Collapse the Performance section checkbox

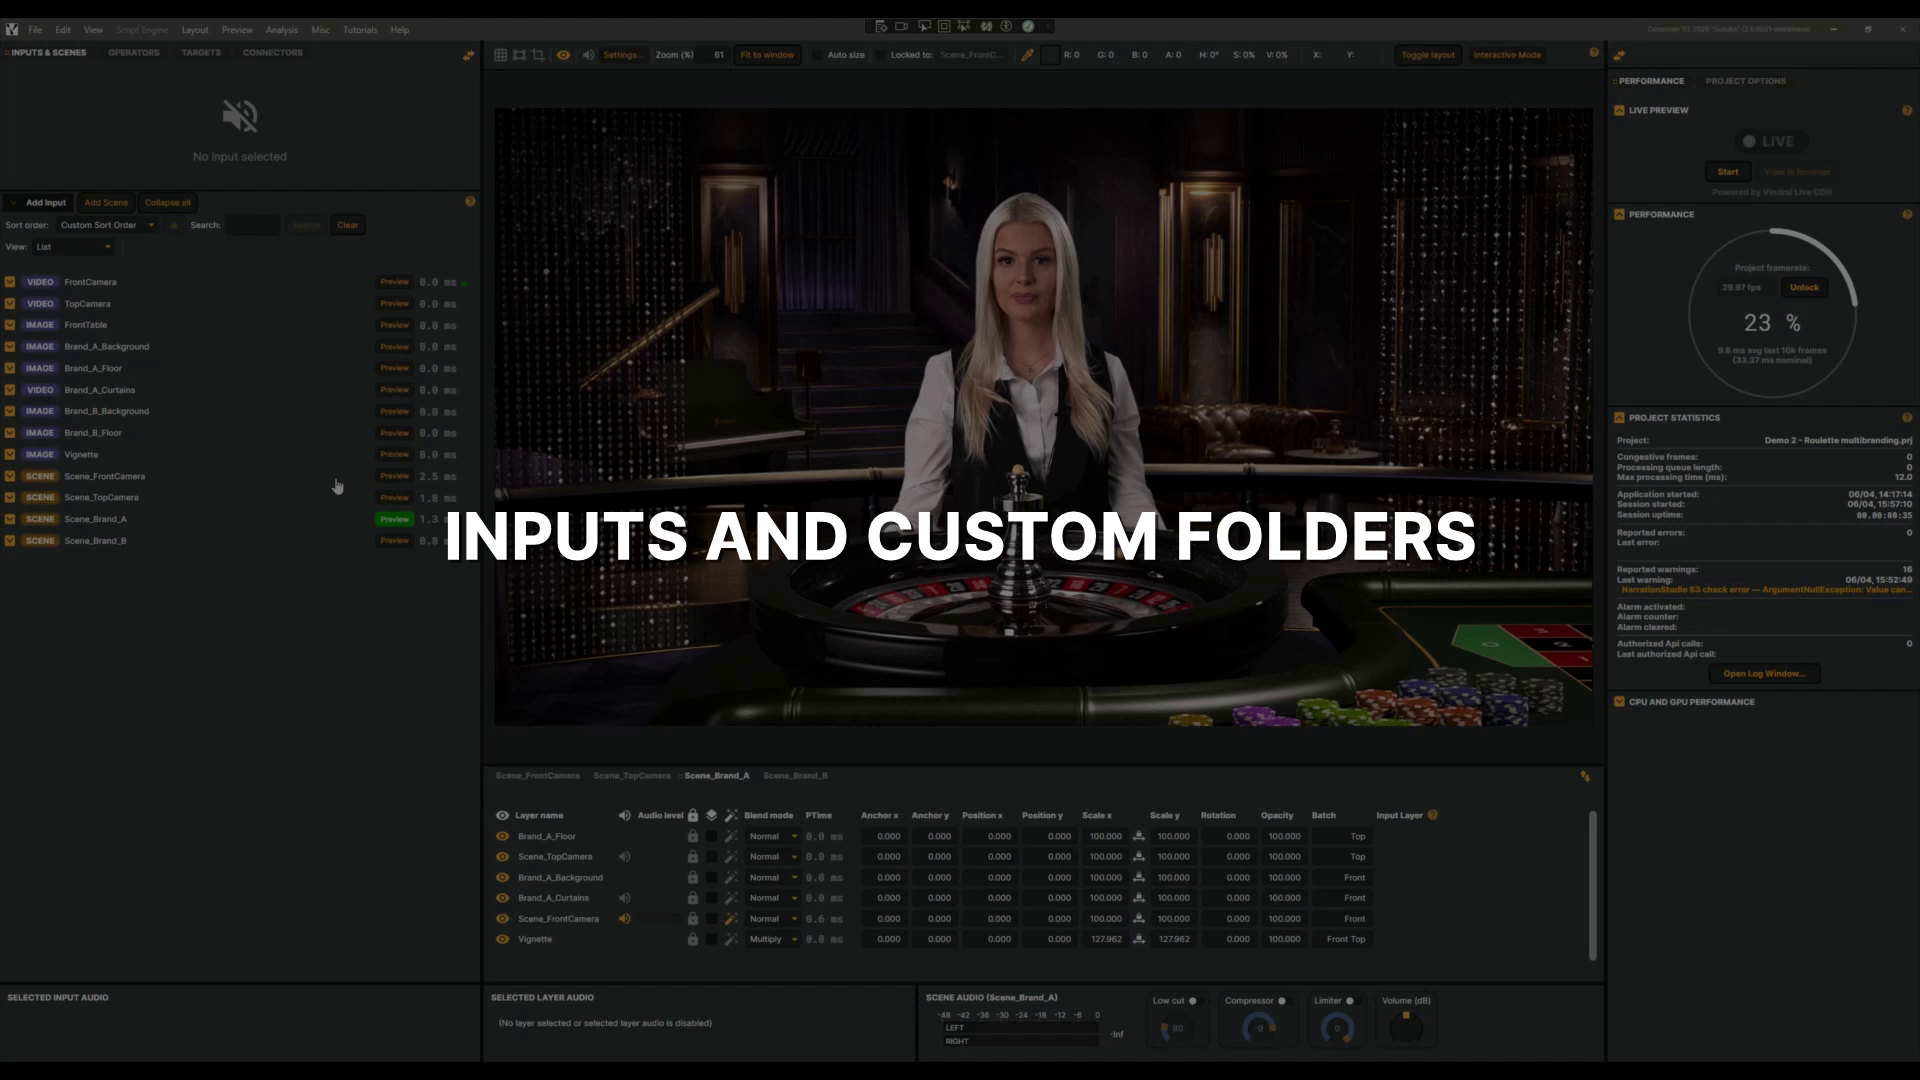(1619, 215)
